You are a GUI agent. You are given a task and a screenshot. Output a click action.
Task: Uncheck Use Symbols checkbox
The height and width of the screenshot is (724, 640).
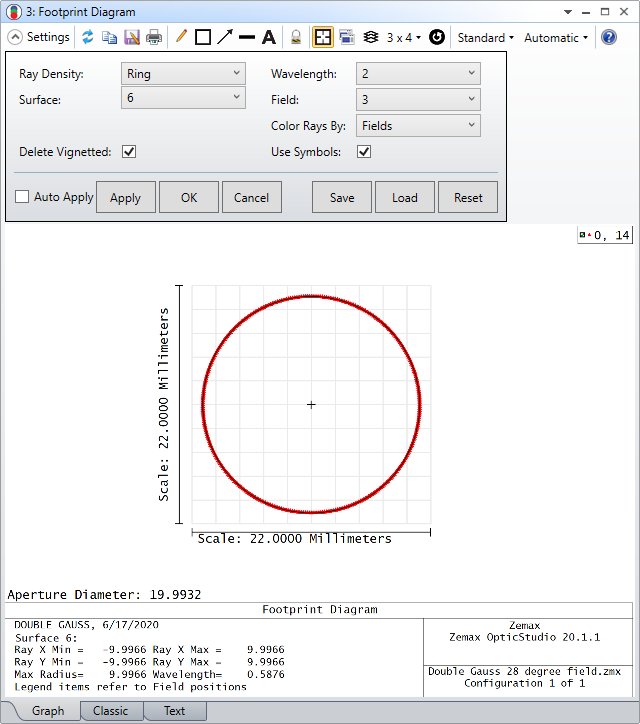coord(364,151)
